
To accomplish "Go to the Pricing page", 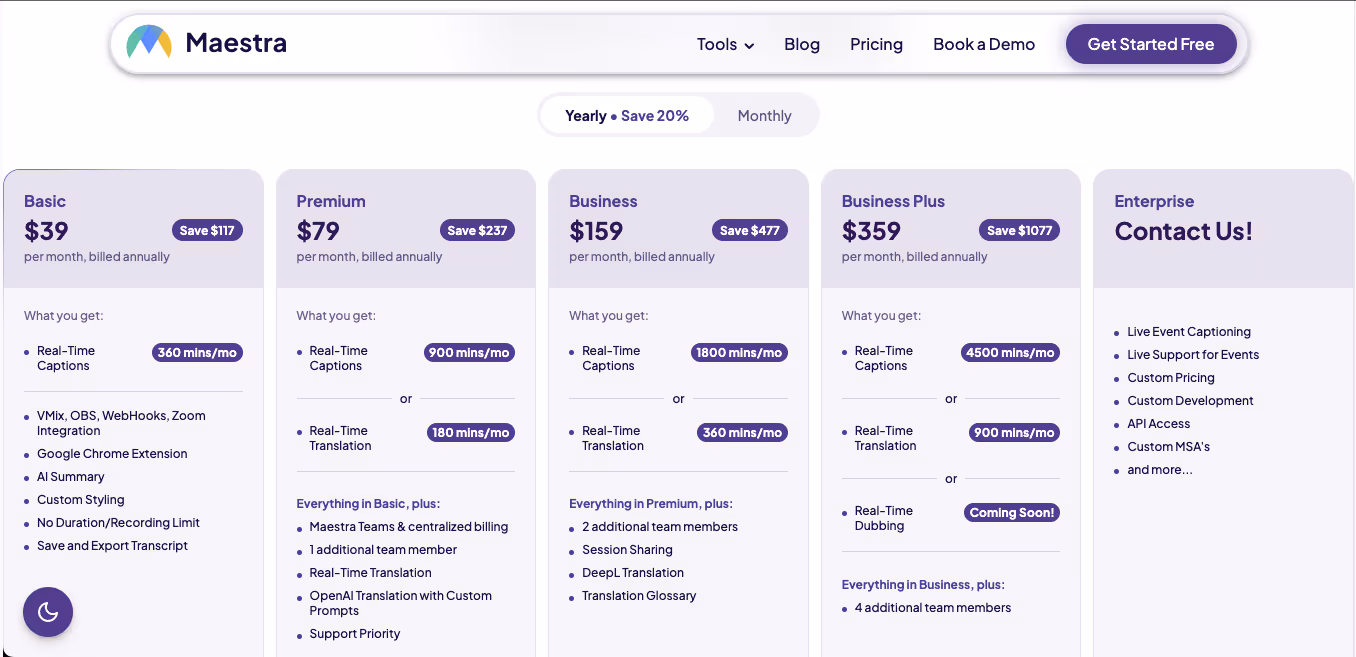I will (x=876, y=44).
